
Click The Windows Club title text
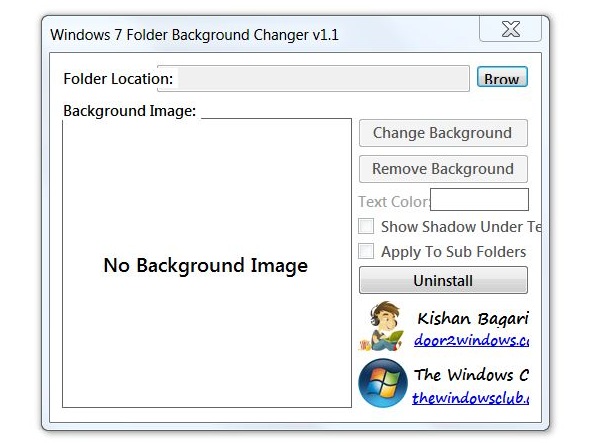tap(471, 375)
